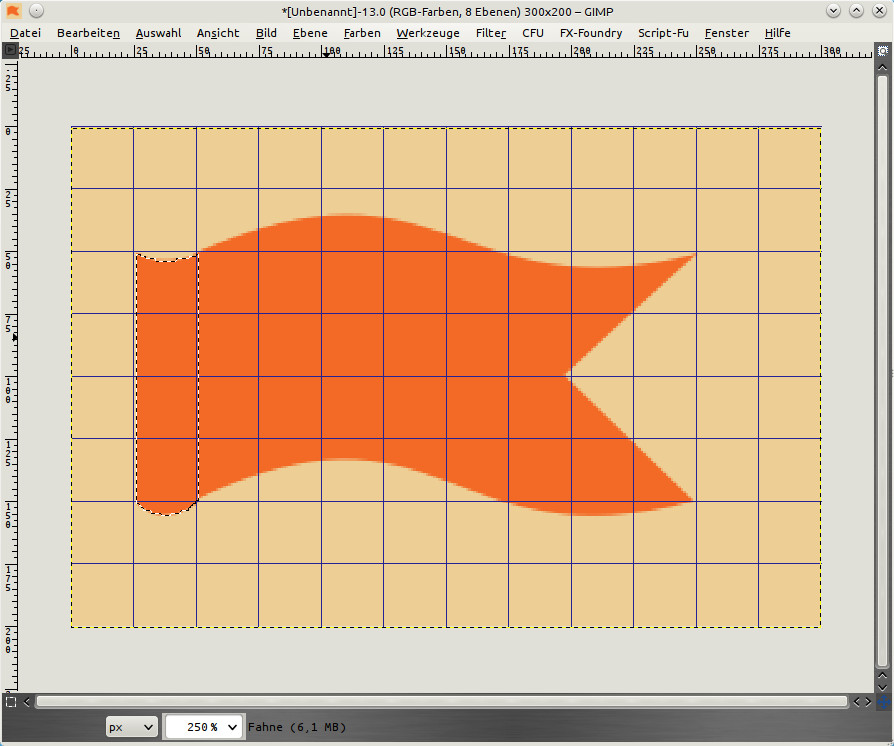Click the round pin button in title bar
Image resolution: width=894 pixels, height=746 pixels.
pyautogui.click(x=36, y=11)
